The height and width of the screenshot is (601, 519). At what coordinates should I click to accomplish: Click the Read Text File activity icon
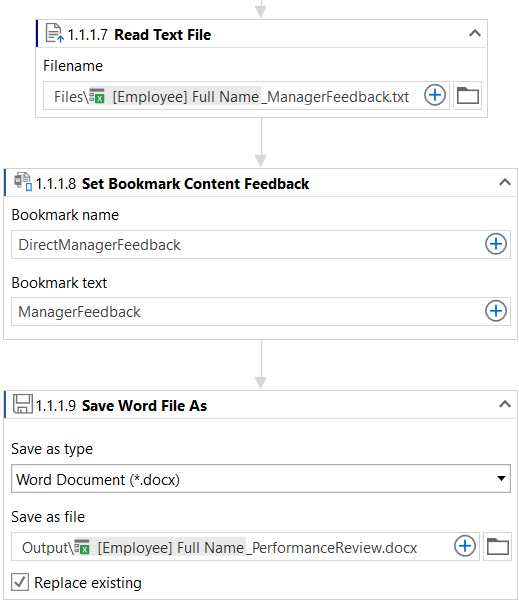(x=54, y=33)
